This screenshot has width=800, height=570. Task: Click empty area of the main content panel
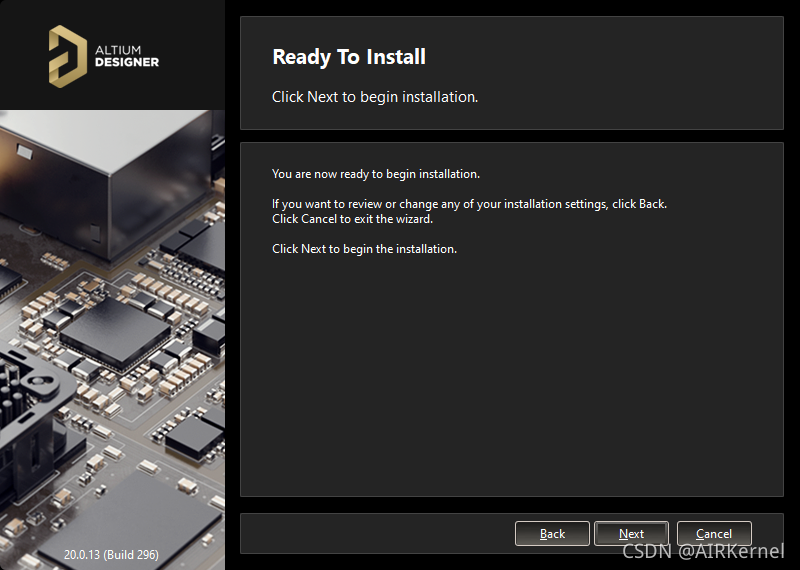point(510,380)
